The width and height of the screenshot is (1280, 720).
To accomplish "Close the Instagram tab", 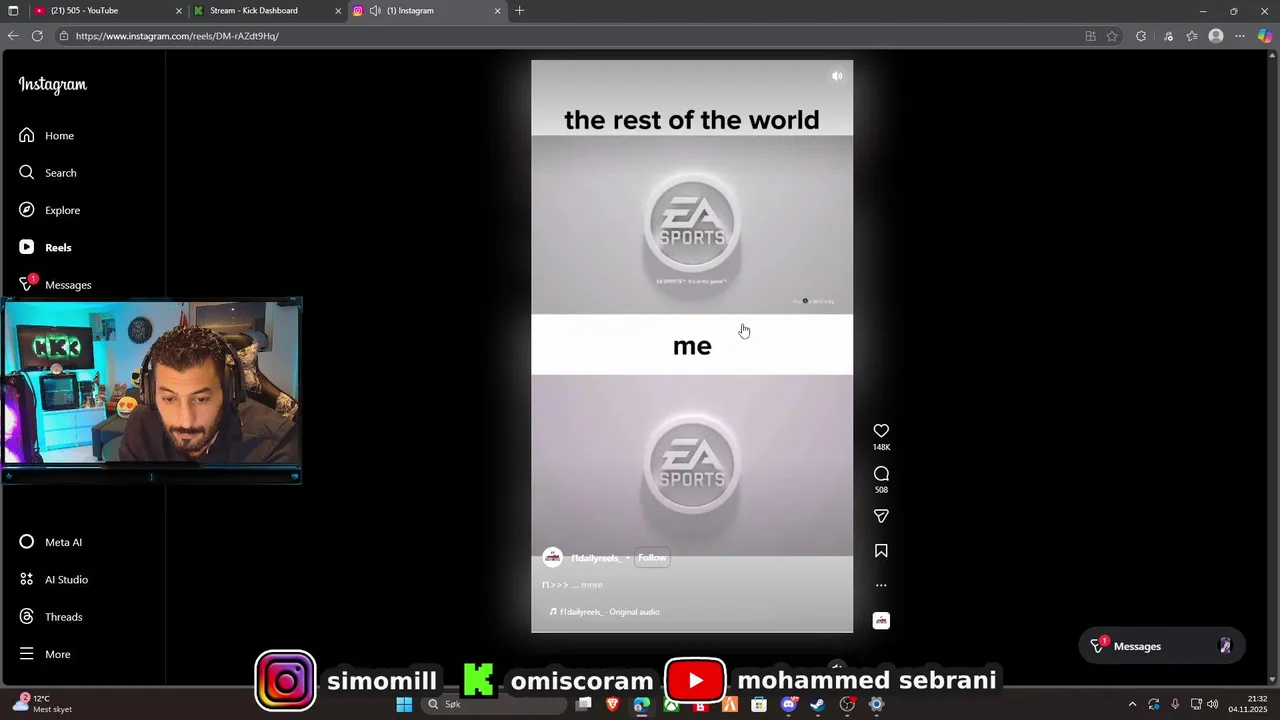I will coord(497,11).
